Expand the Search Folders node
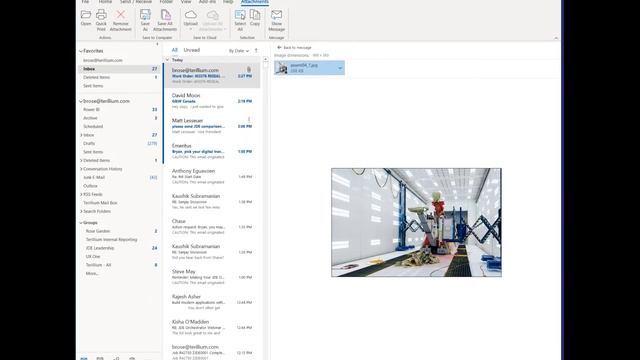Image resolution: width=640 pixels, height=360 pixels. pyautogui.click(x=81, y=211)
